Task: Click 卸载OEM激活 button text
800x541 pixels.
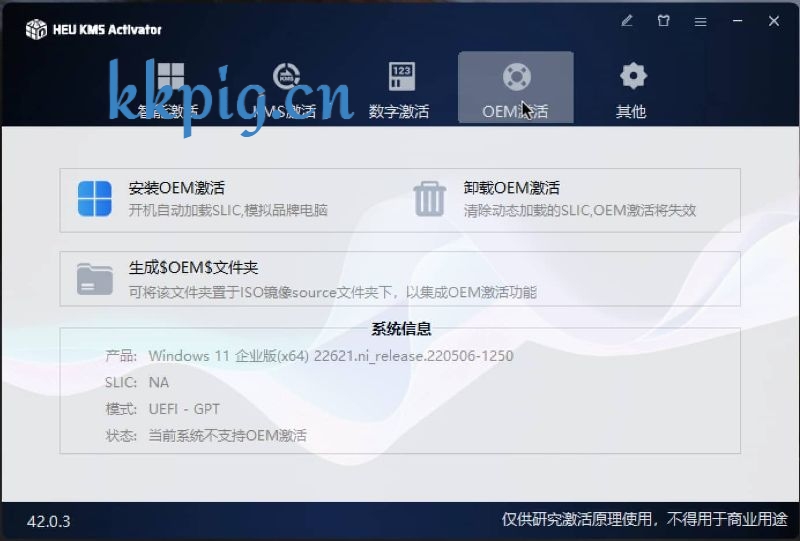Action: (512, 188)
